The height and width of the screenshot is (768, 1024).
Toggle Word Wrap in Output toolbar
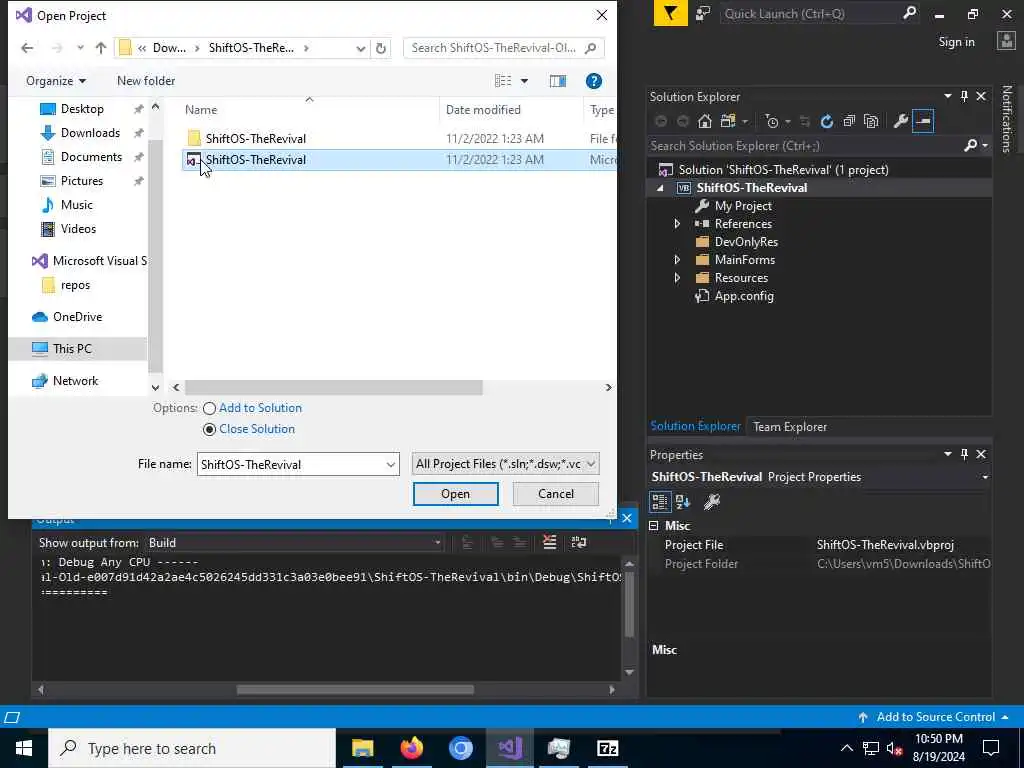pos(579,542)
